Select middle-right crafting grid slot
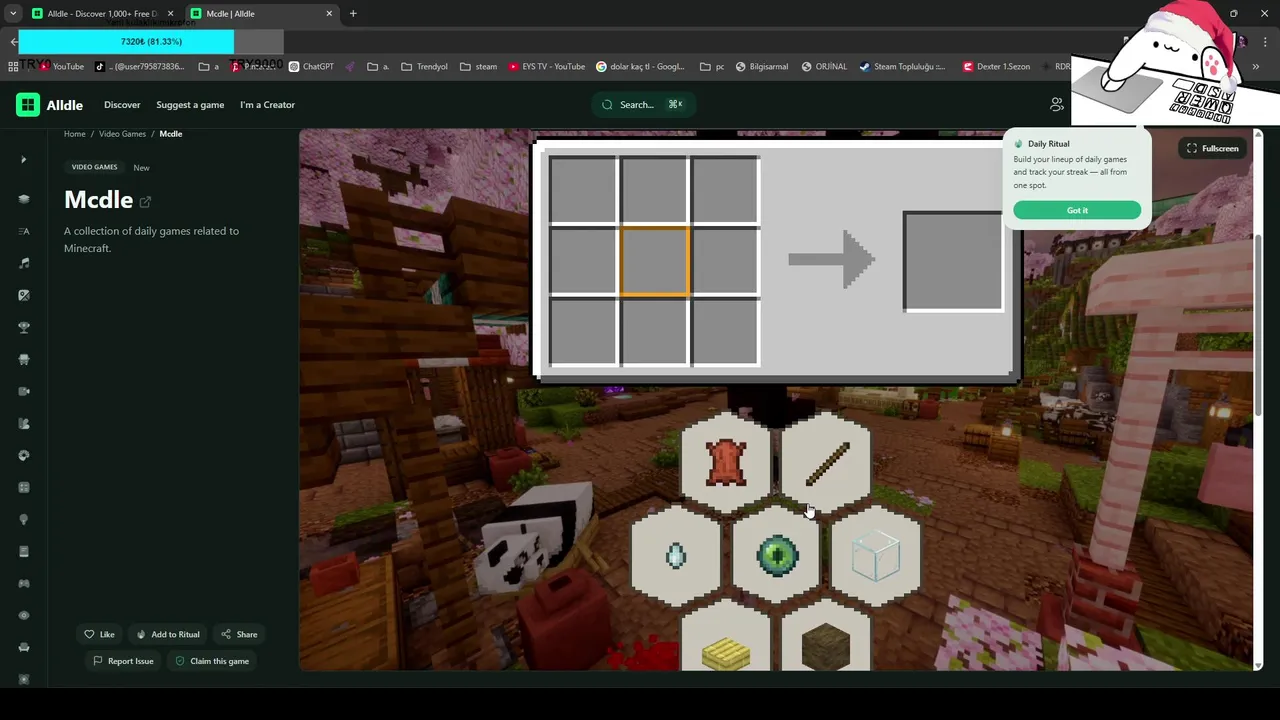Screen dimensions: 1280x720 coord(726,261)
